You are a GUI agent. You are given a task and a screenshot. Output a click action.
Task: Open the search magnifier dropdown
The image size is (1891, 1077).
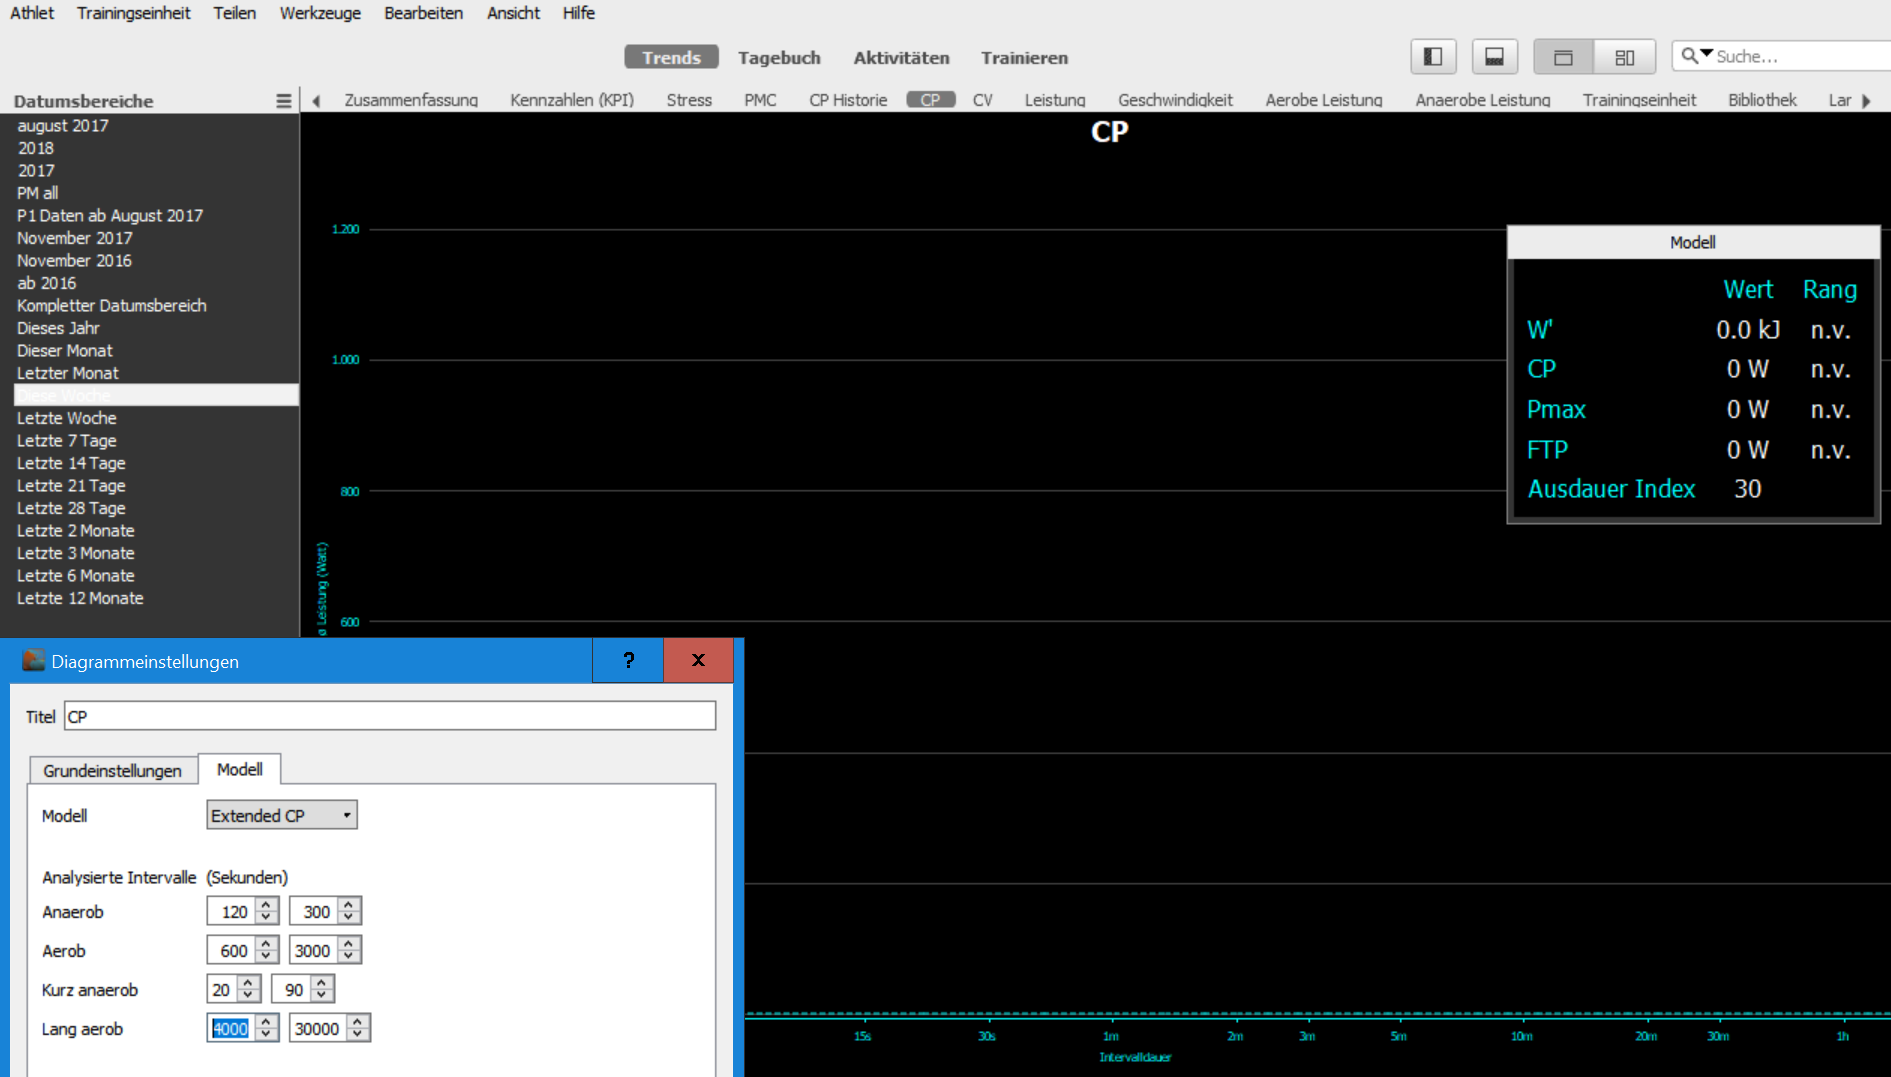(1696, 56)
